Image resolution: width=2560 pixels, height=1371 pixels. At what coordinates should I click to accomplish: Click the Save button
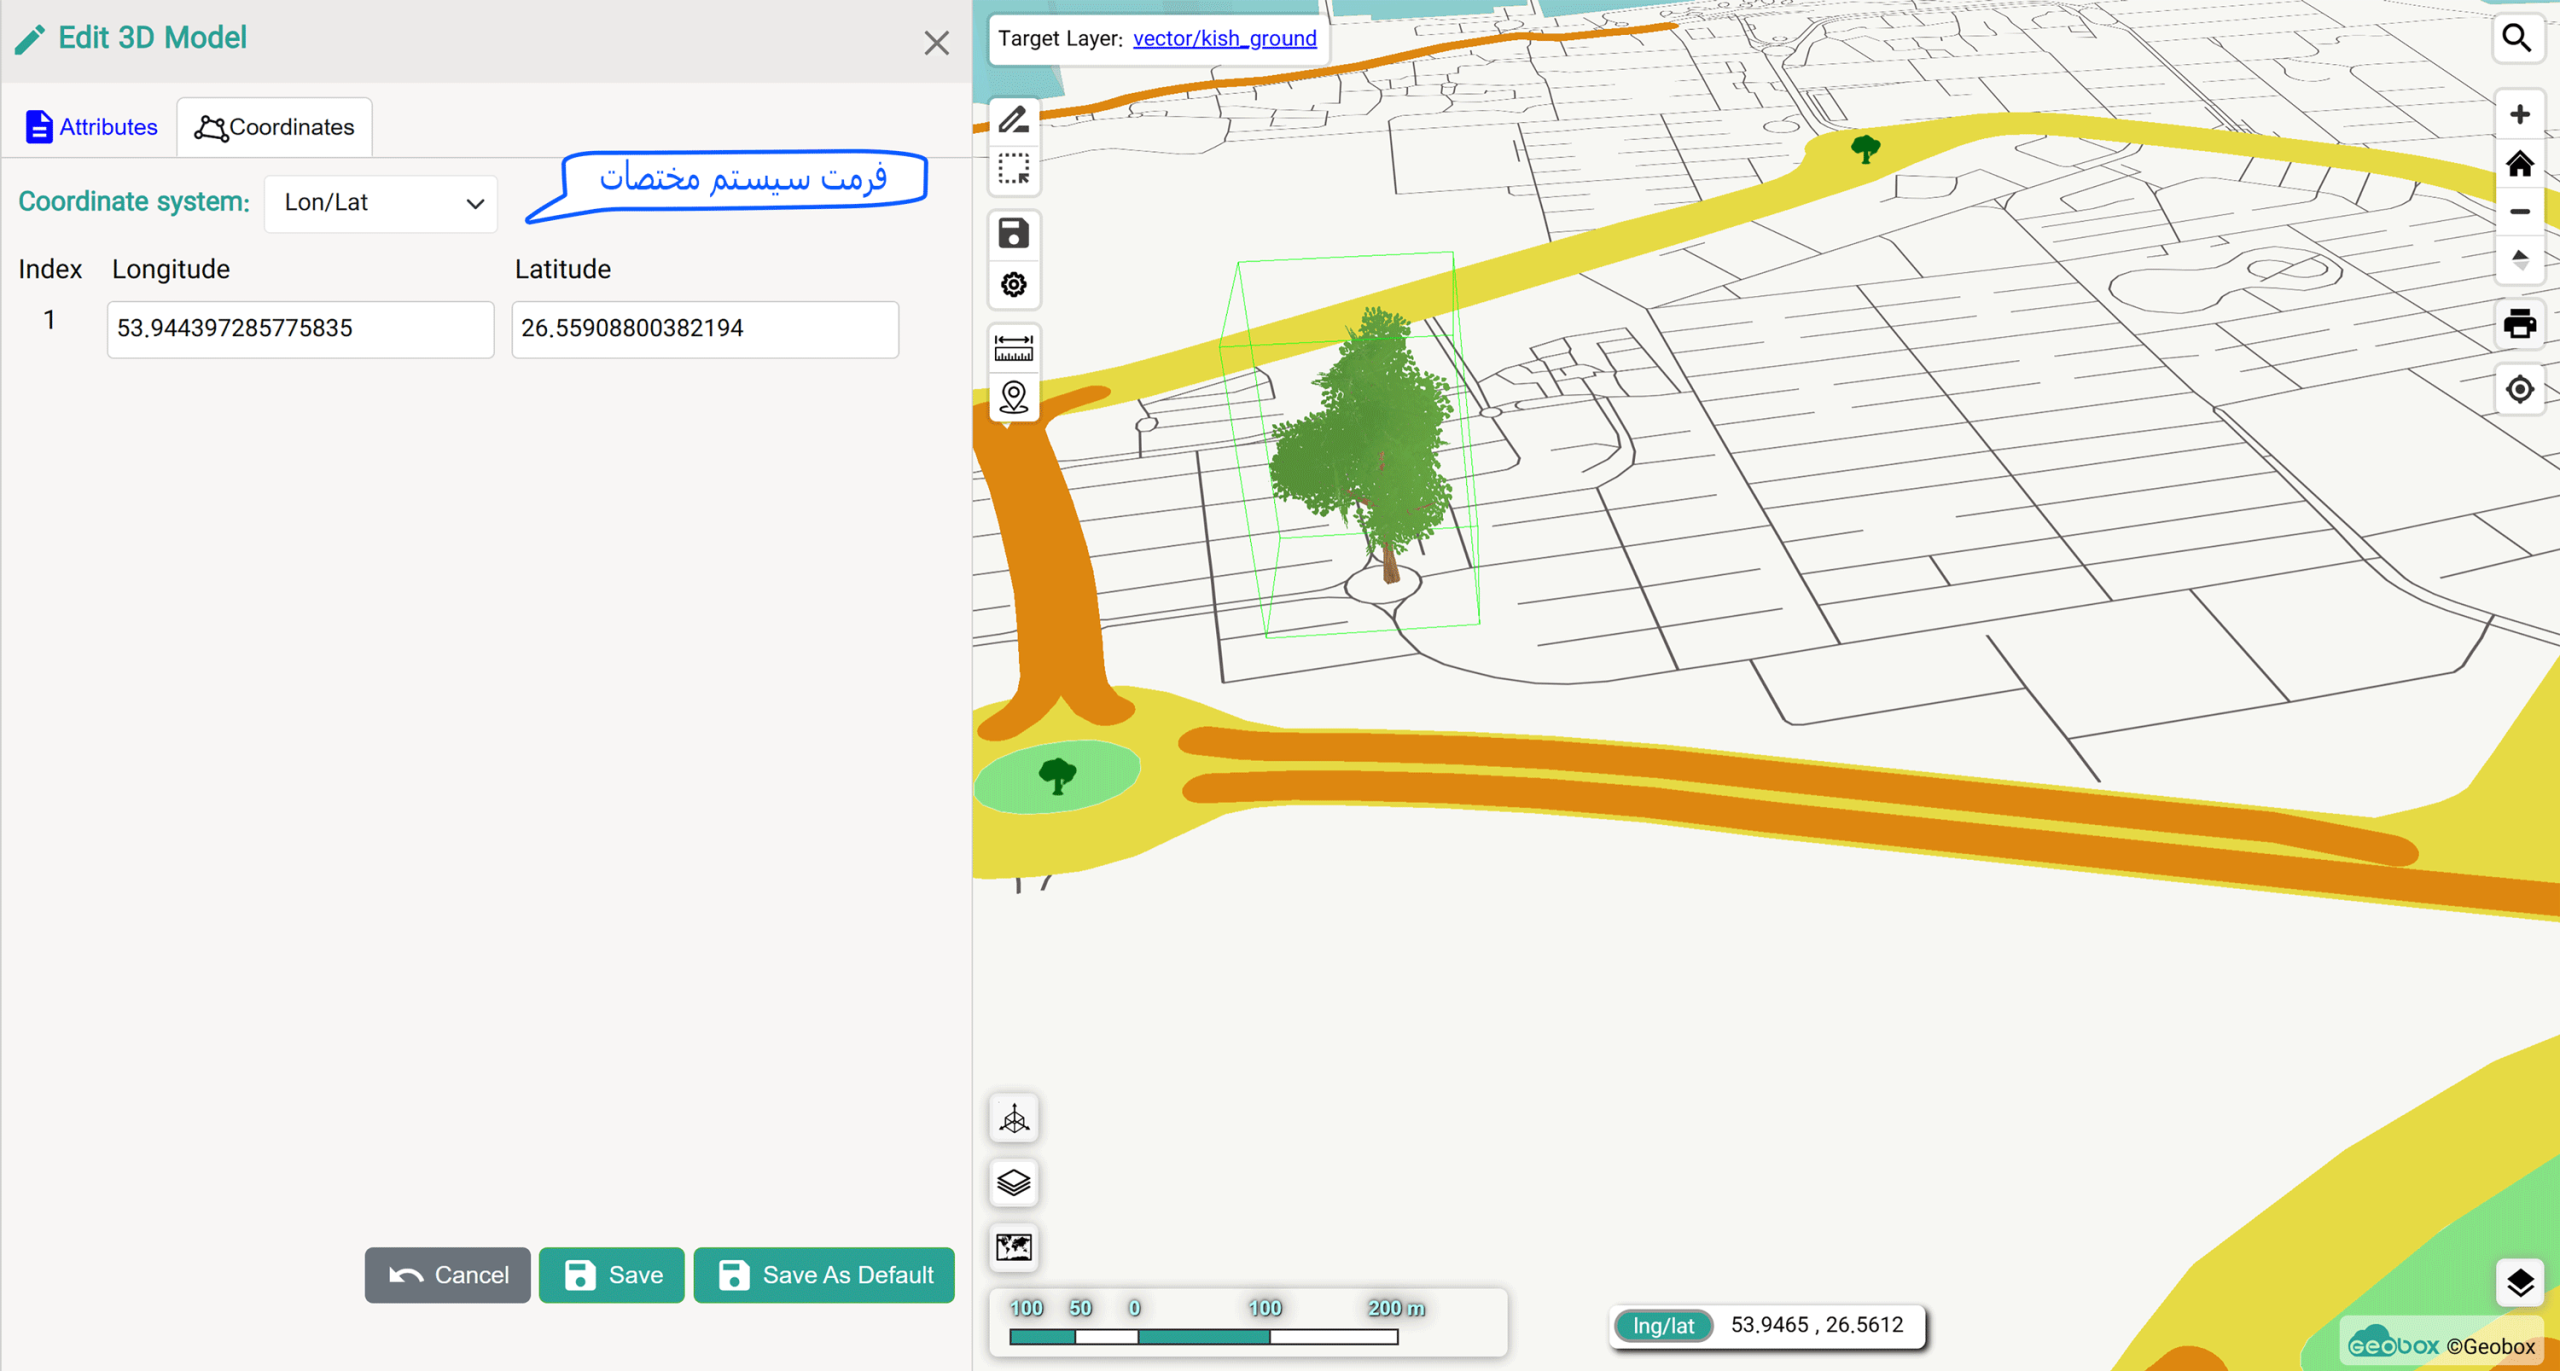(611, 1275)
